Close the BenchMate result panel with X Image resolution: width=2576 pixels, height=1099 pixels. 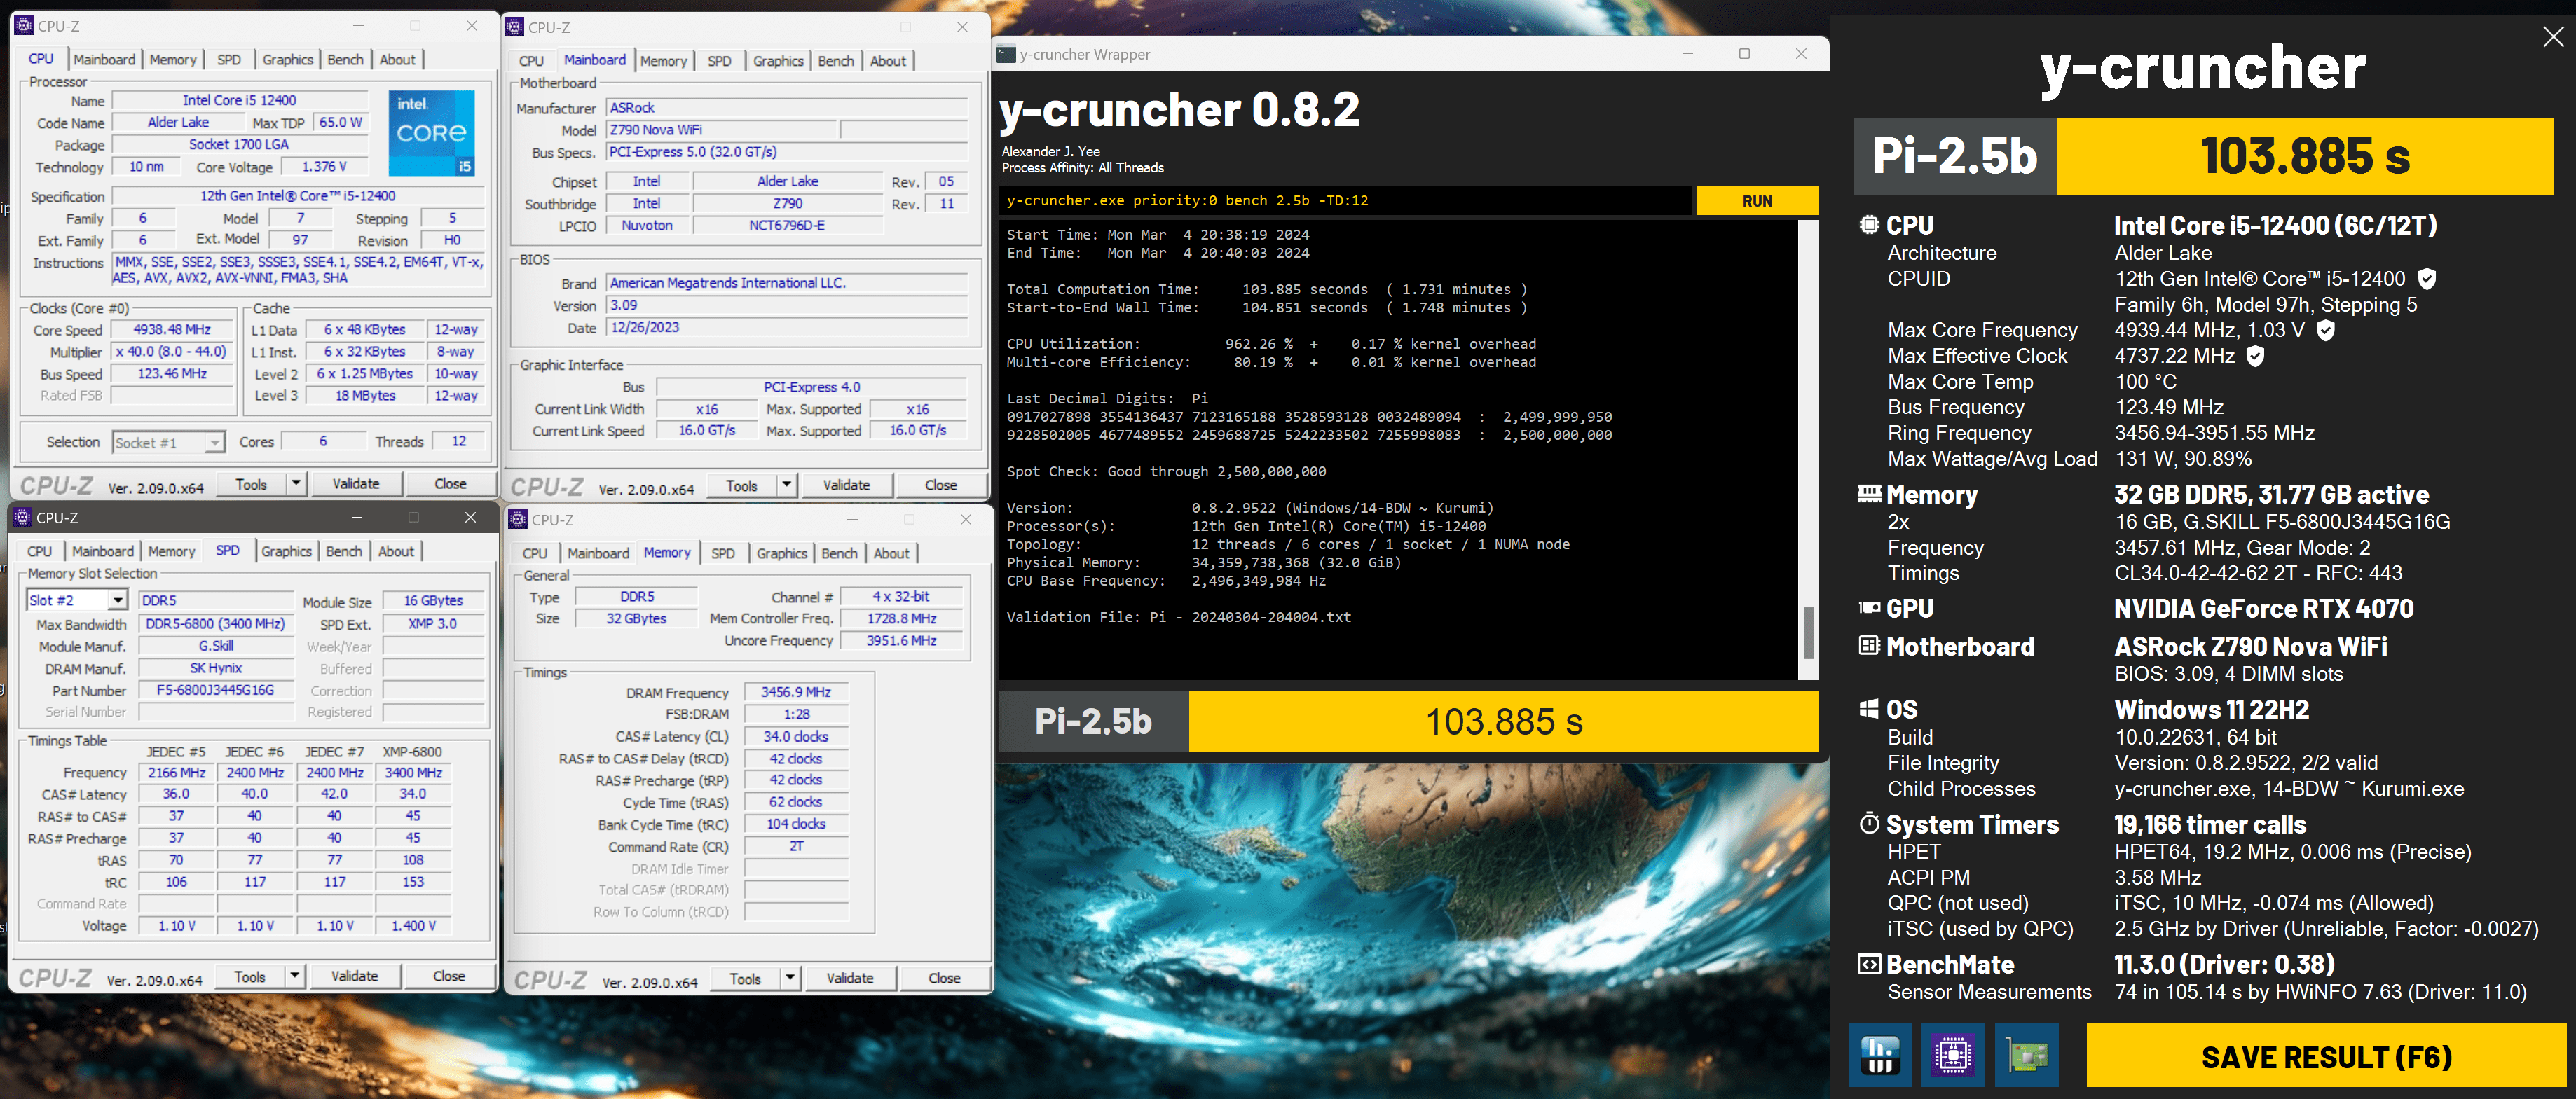(x=2553, y=37)
